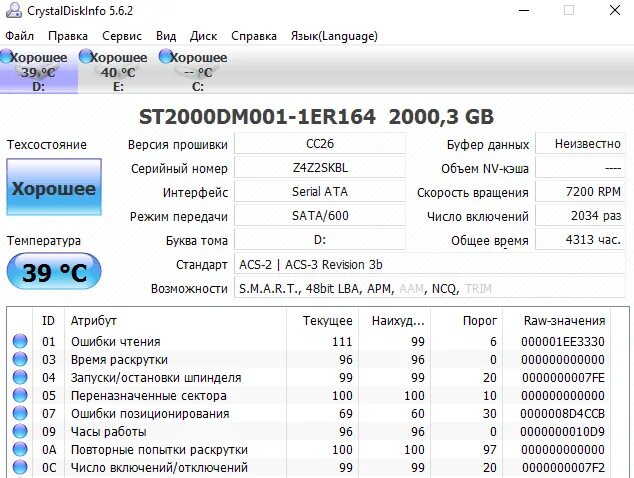Viewport: 634px width, 478px height.
Task: Click the drive model title ST2000DM001-1ER164
Action: click(258, 117)
